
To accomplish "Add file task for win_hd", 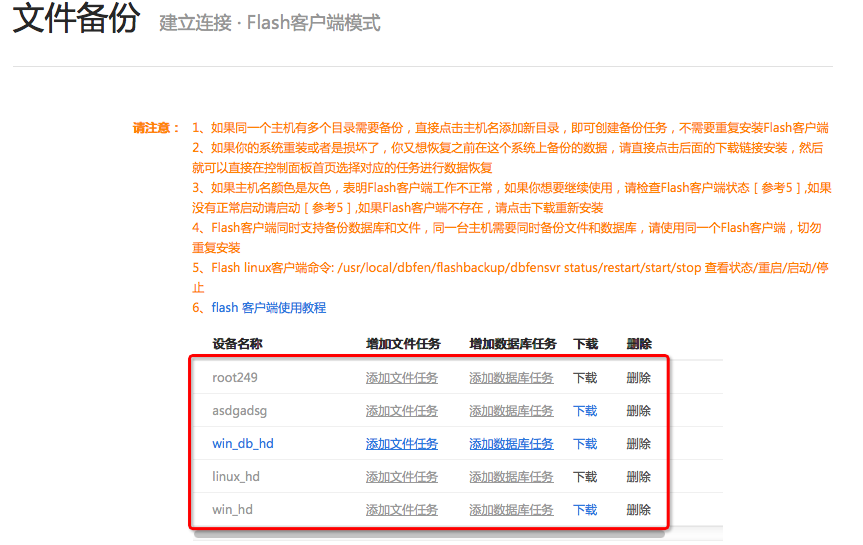I will coord(401,510).
